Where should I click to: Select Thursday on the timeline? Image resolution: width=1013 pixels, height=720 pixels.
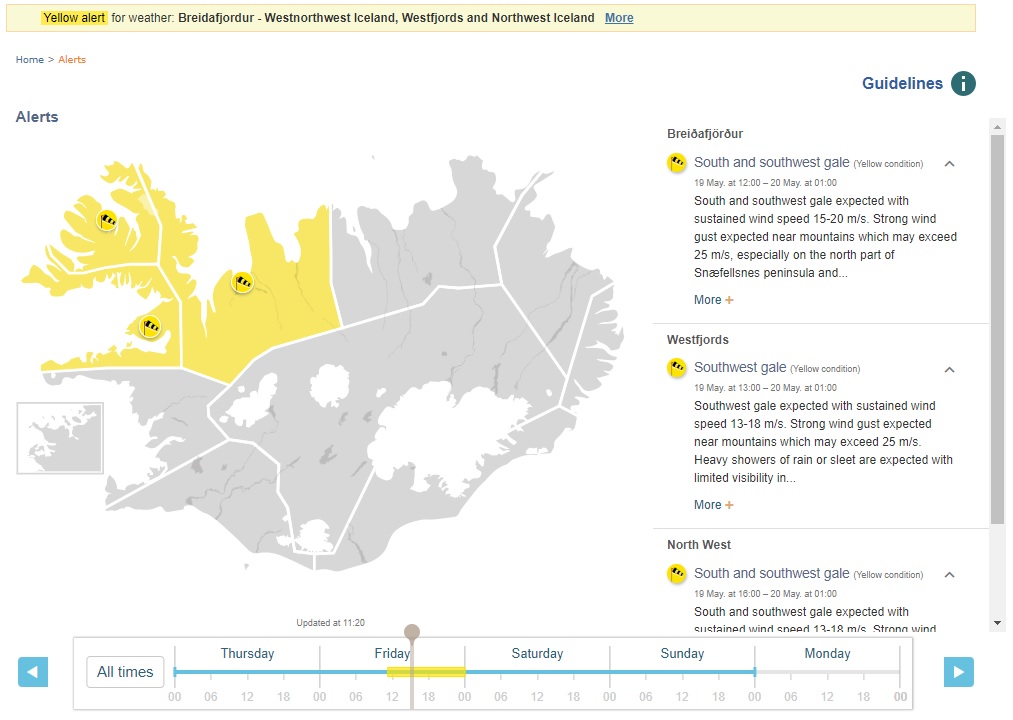tap(247, 654)
